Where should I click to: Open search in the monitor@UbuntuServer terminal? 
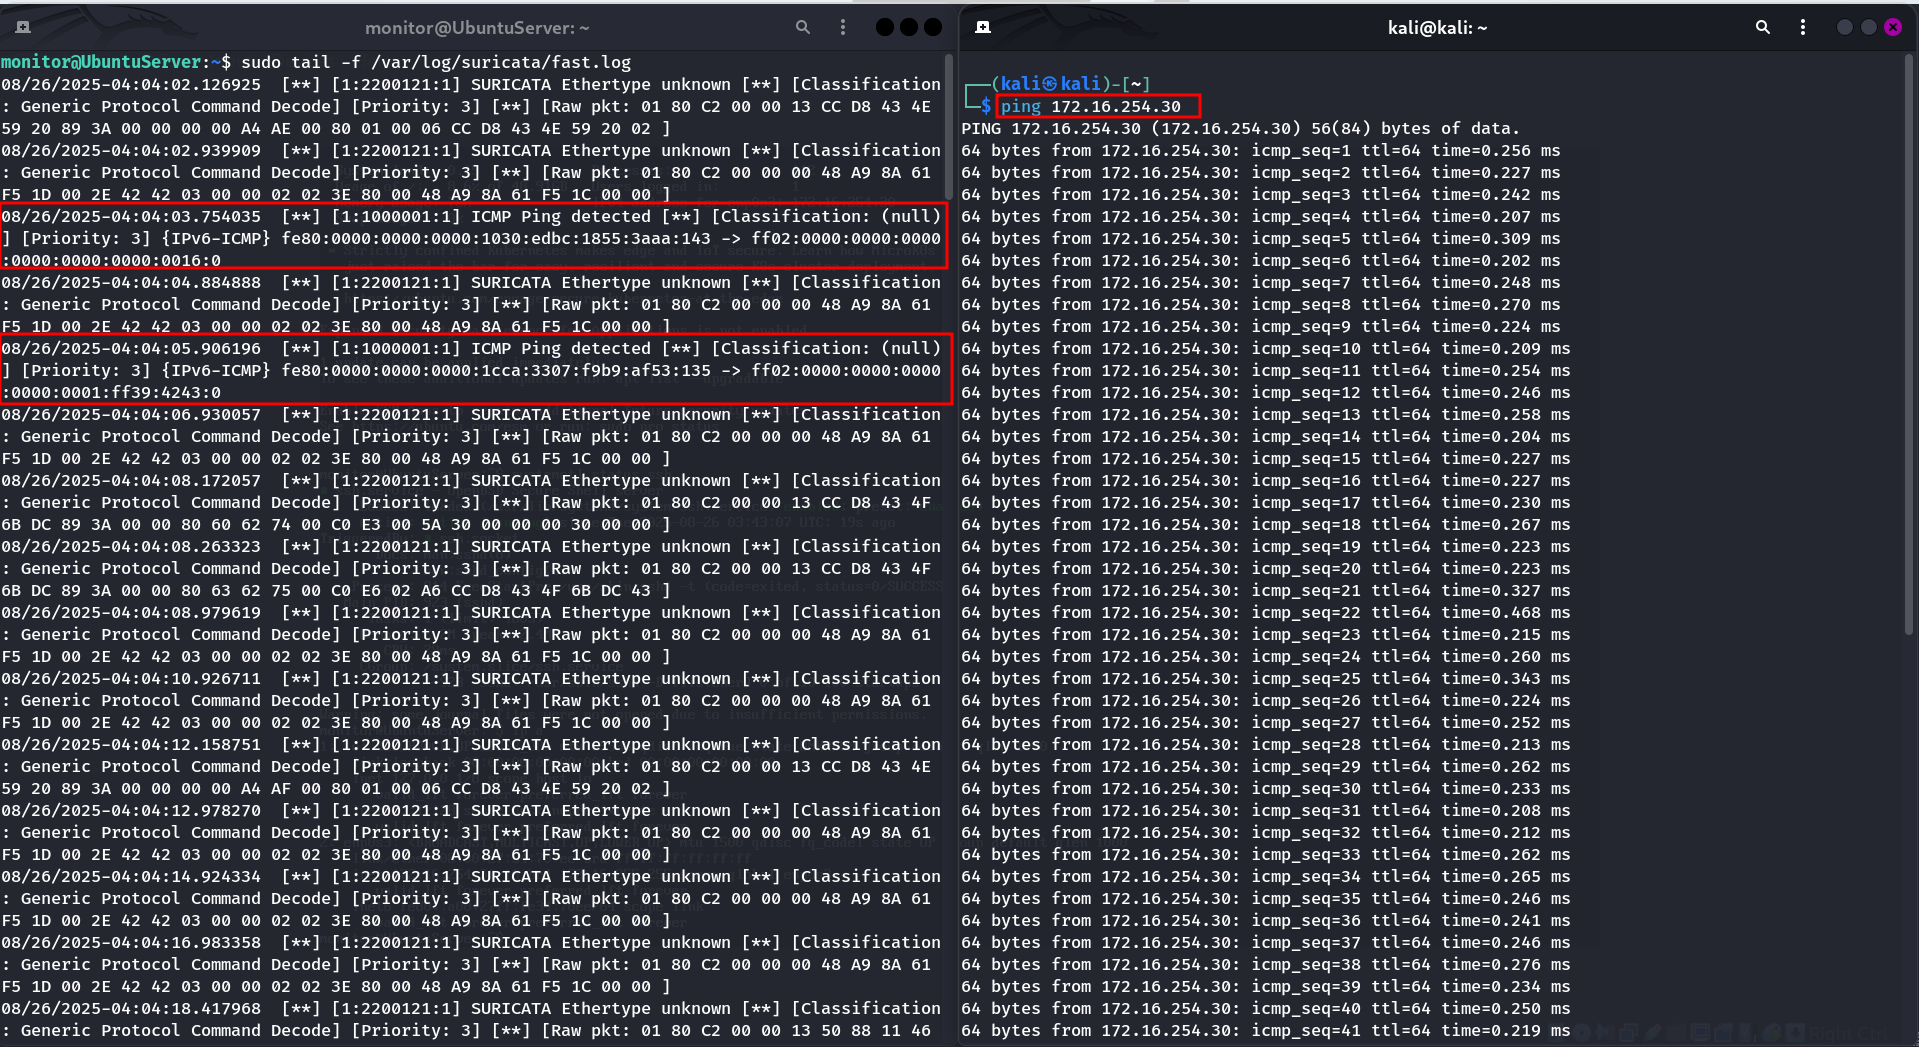point(802,28)
